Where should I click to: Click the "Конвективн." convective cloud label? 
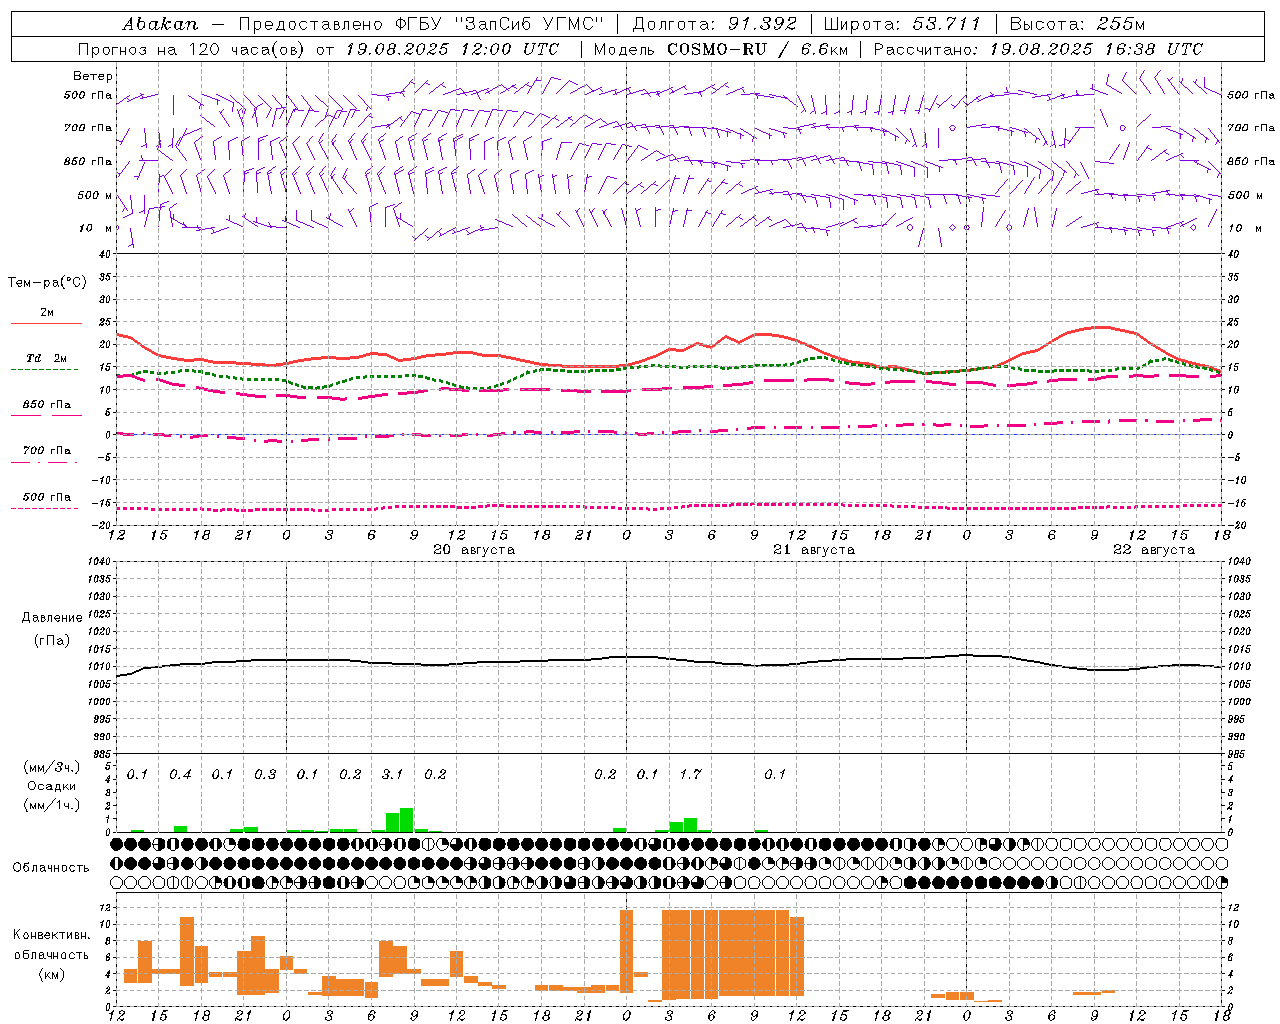tap(51, 935)
